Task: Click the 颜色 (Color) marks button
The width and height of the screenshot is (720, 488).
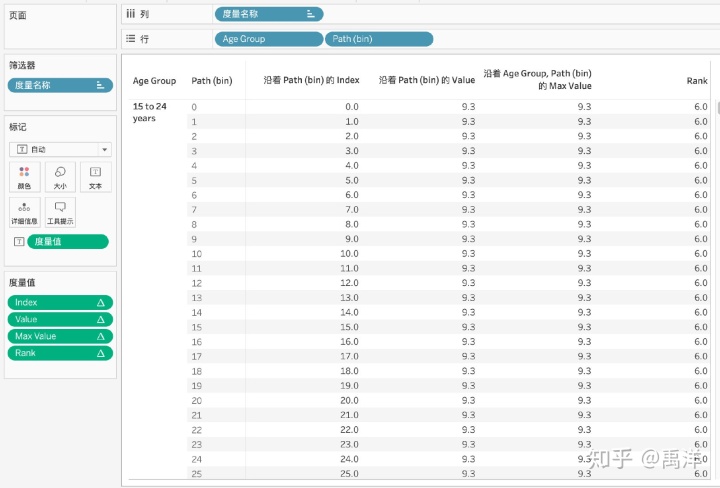Action: coord(24,177)
